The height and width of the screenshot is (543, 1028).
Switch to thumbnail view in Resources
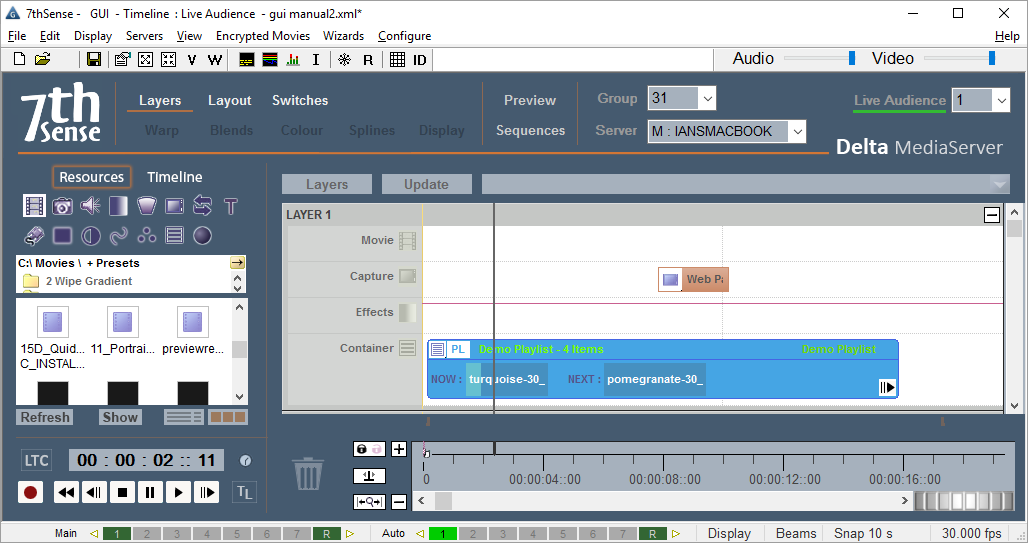click(227, 417)
